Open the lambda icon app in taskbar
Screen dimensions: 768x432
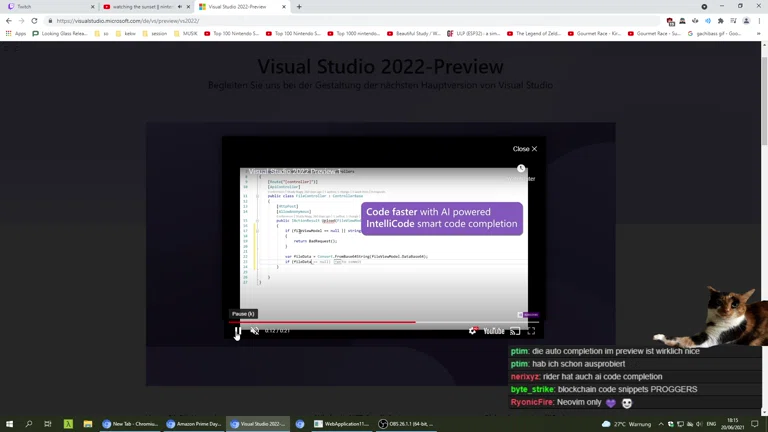coord(68,424)
